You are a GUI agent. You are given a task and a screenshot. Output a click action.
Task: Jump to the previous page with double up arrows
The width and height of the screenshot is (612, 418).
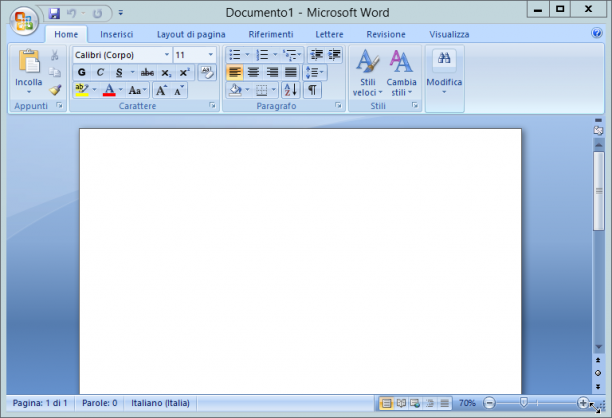pos(598,360)
